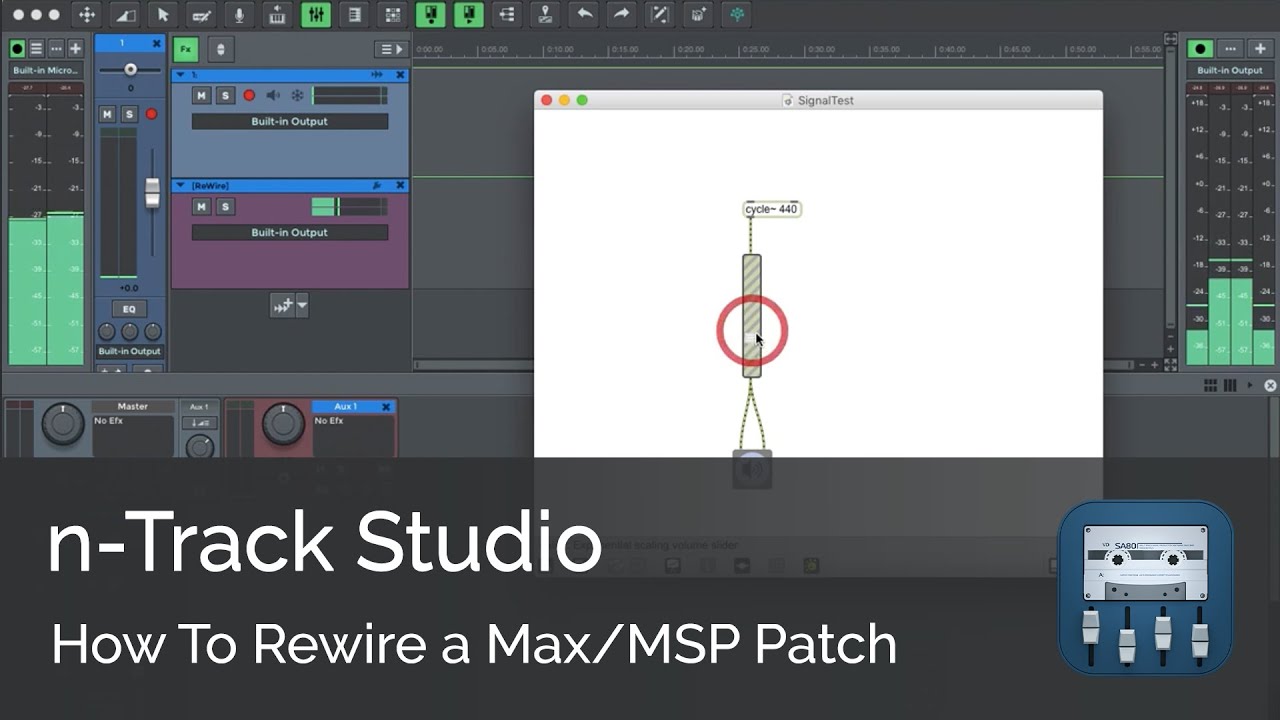The image size is (1280, 720).
Task: Click the teal Songtree icon
Action: (737, 15)
